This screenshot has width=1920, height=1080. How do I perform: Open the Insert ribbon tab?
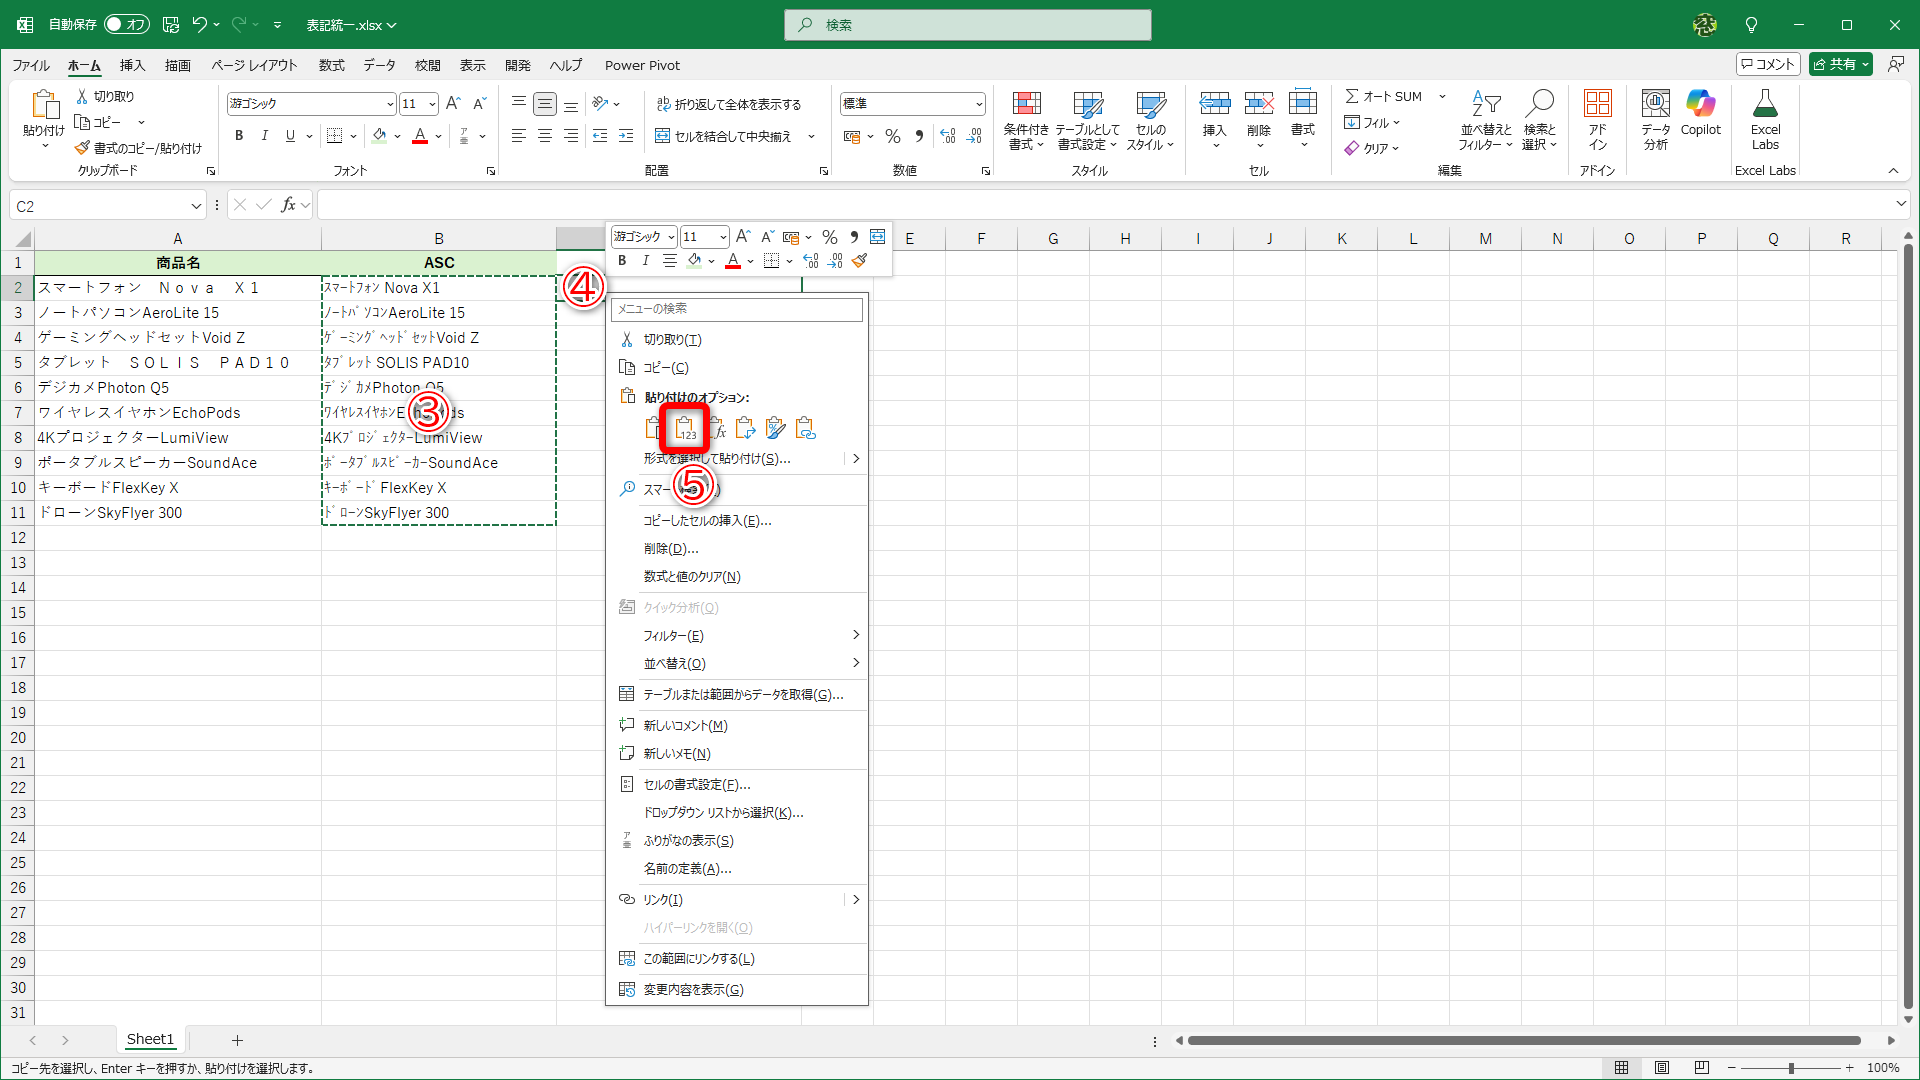click(132, 65)
